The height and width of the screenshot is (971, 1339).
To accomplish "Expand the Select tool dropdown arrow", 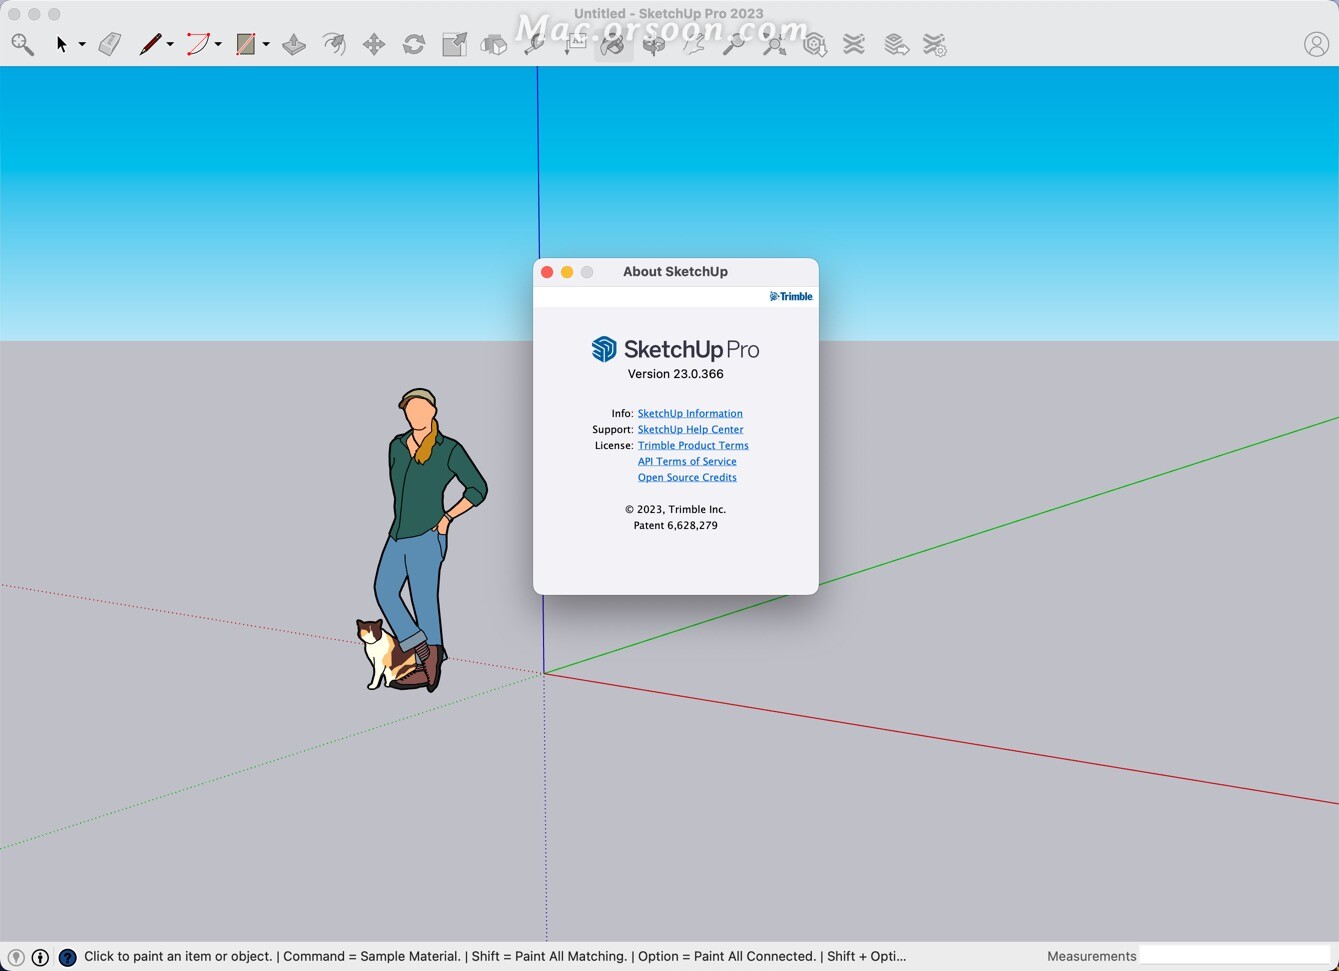I will (82, 45).
